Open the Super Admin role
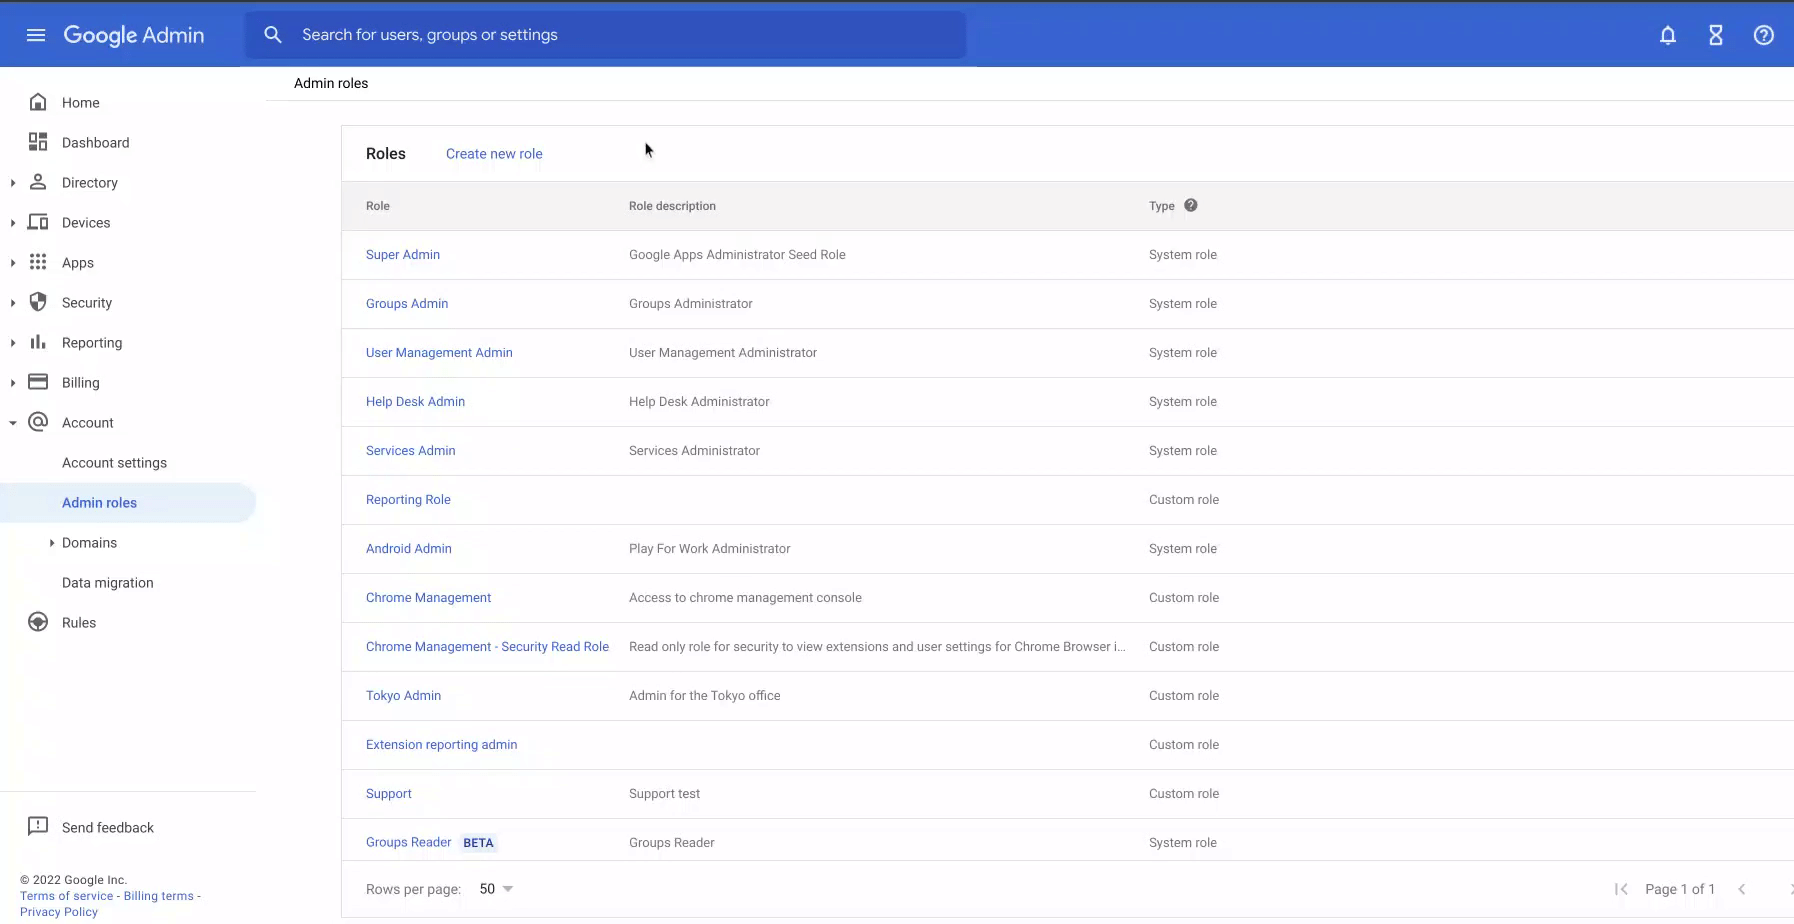Image resolution: width=1794 pixels, height=924 pixels. [403, 255]
